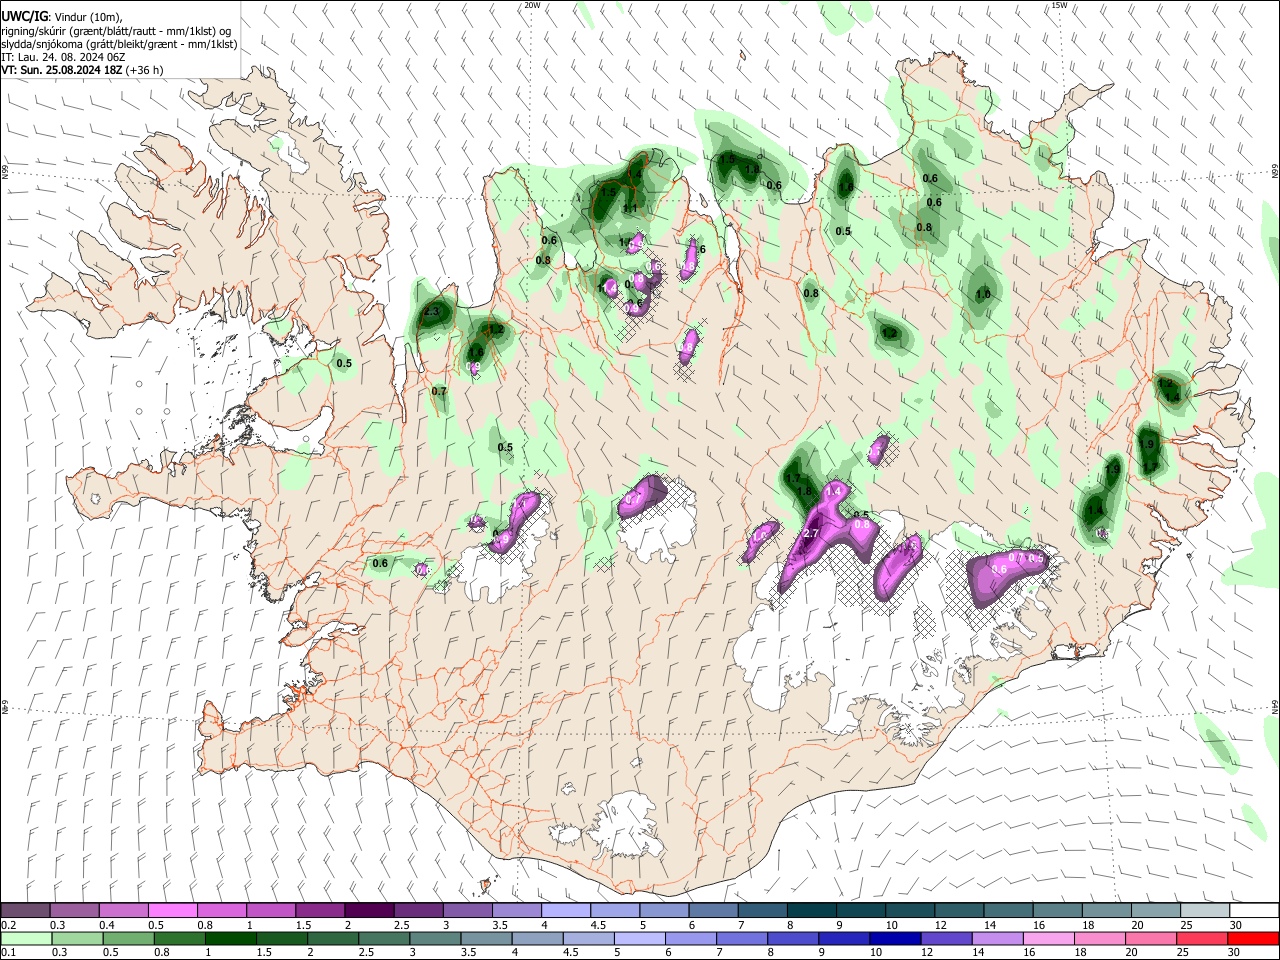Click the 2.7 snow value on the map
Viewport: 1280px width, 960px height.
(x=811, y=534)
